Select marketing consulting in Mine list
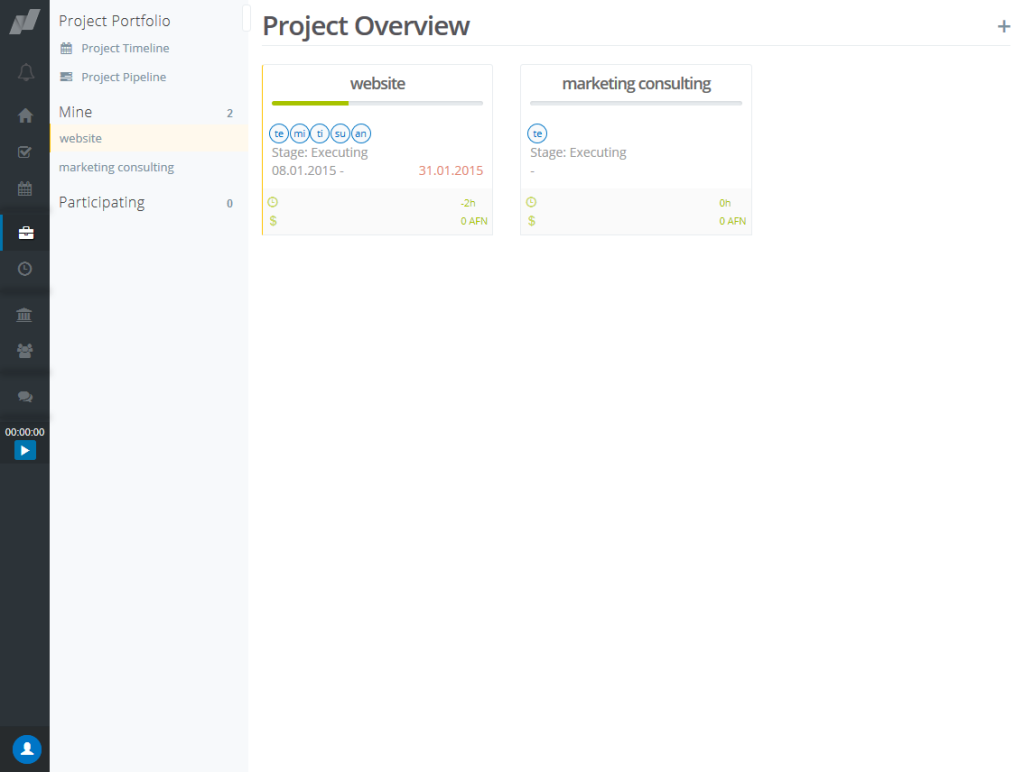Viewport: 1024px width, 772px height. 116,167
